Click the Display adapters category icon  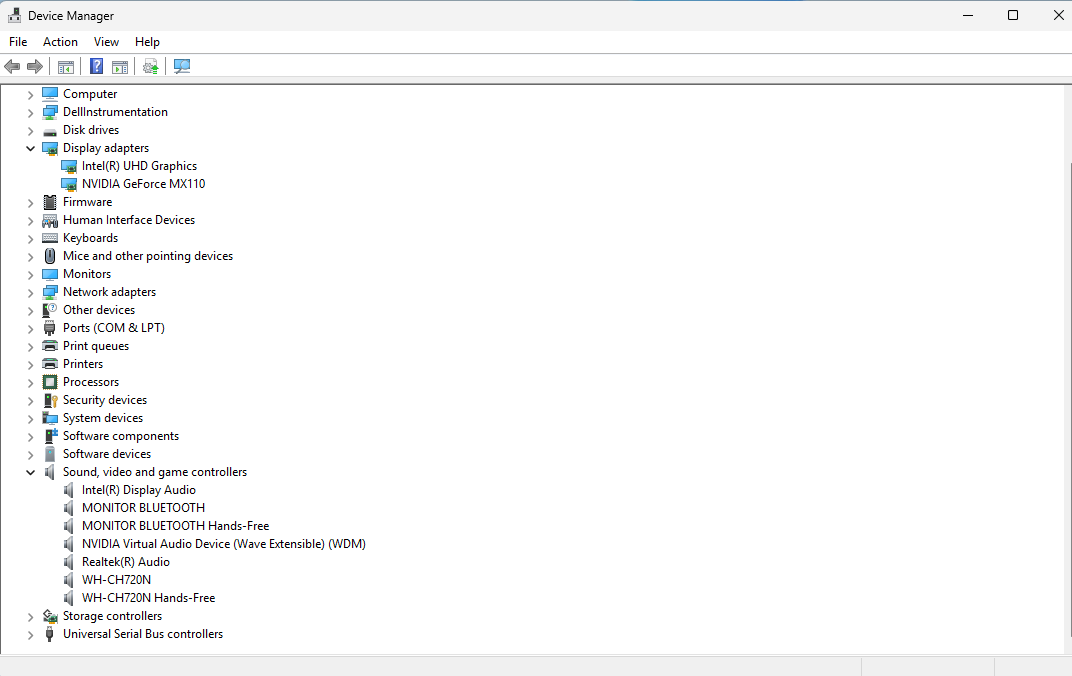point(50,148)
